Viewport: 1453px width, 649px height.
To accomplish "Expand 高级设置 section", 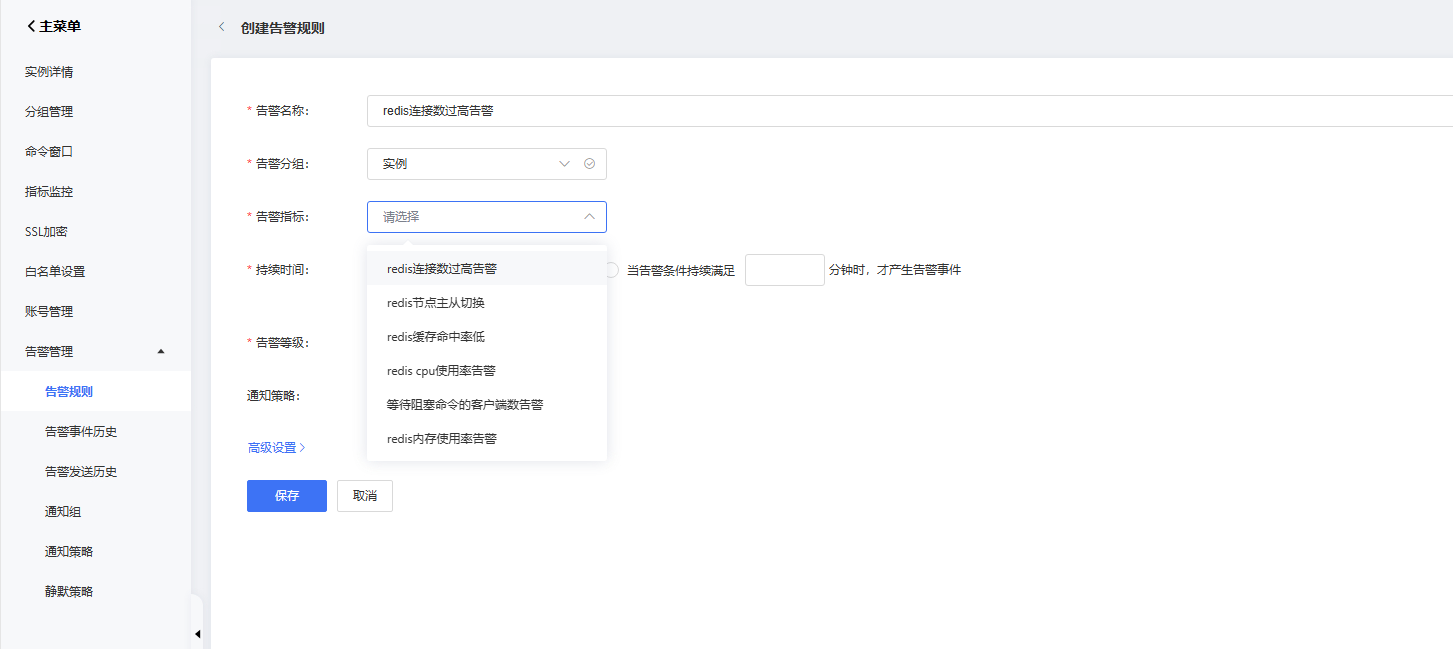I will coord(276,448).
